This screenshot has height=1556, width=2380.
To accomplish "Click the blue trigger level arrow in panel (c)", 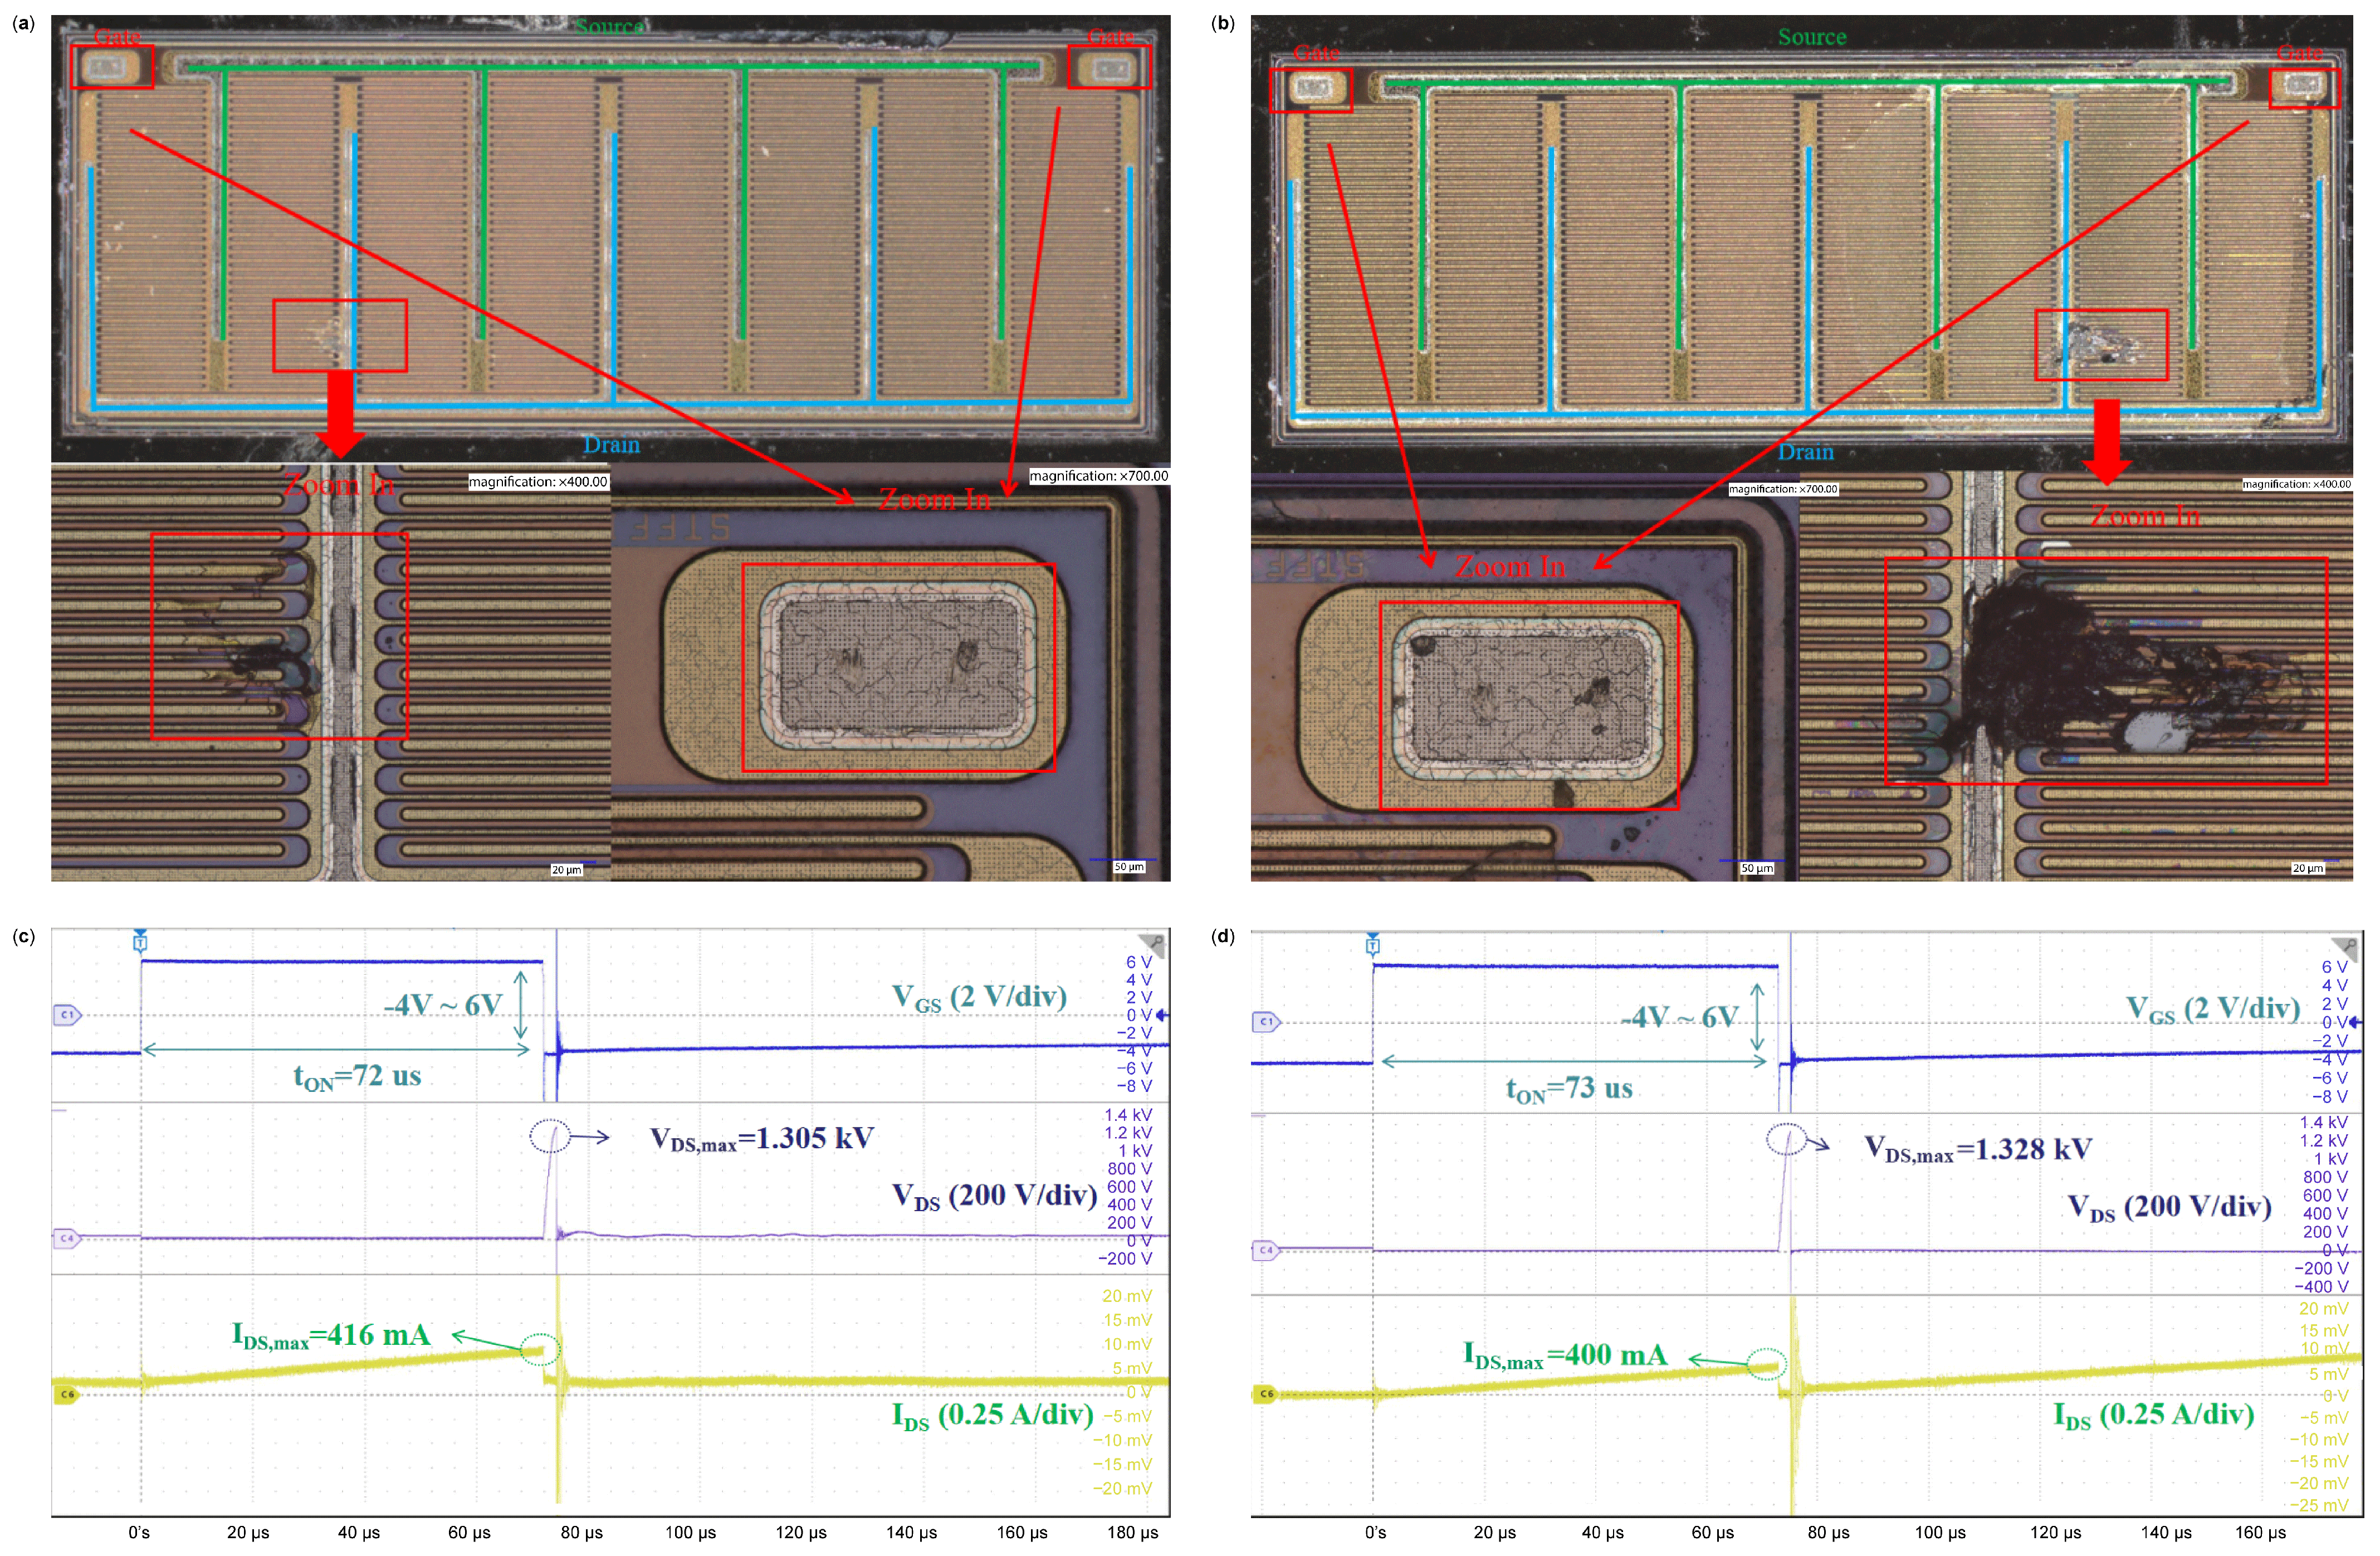I will (1162, 1015).
